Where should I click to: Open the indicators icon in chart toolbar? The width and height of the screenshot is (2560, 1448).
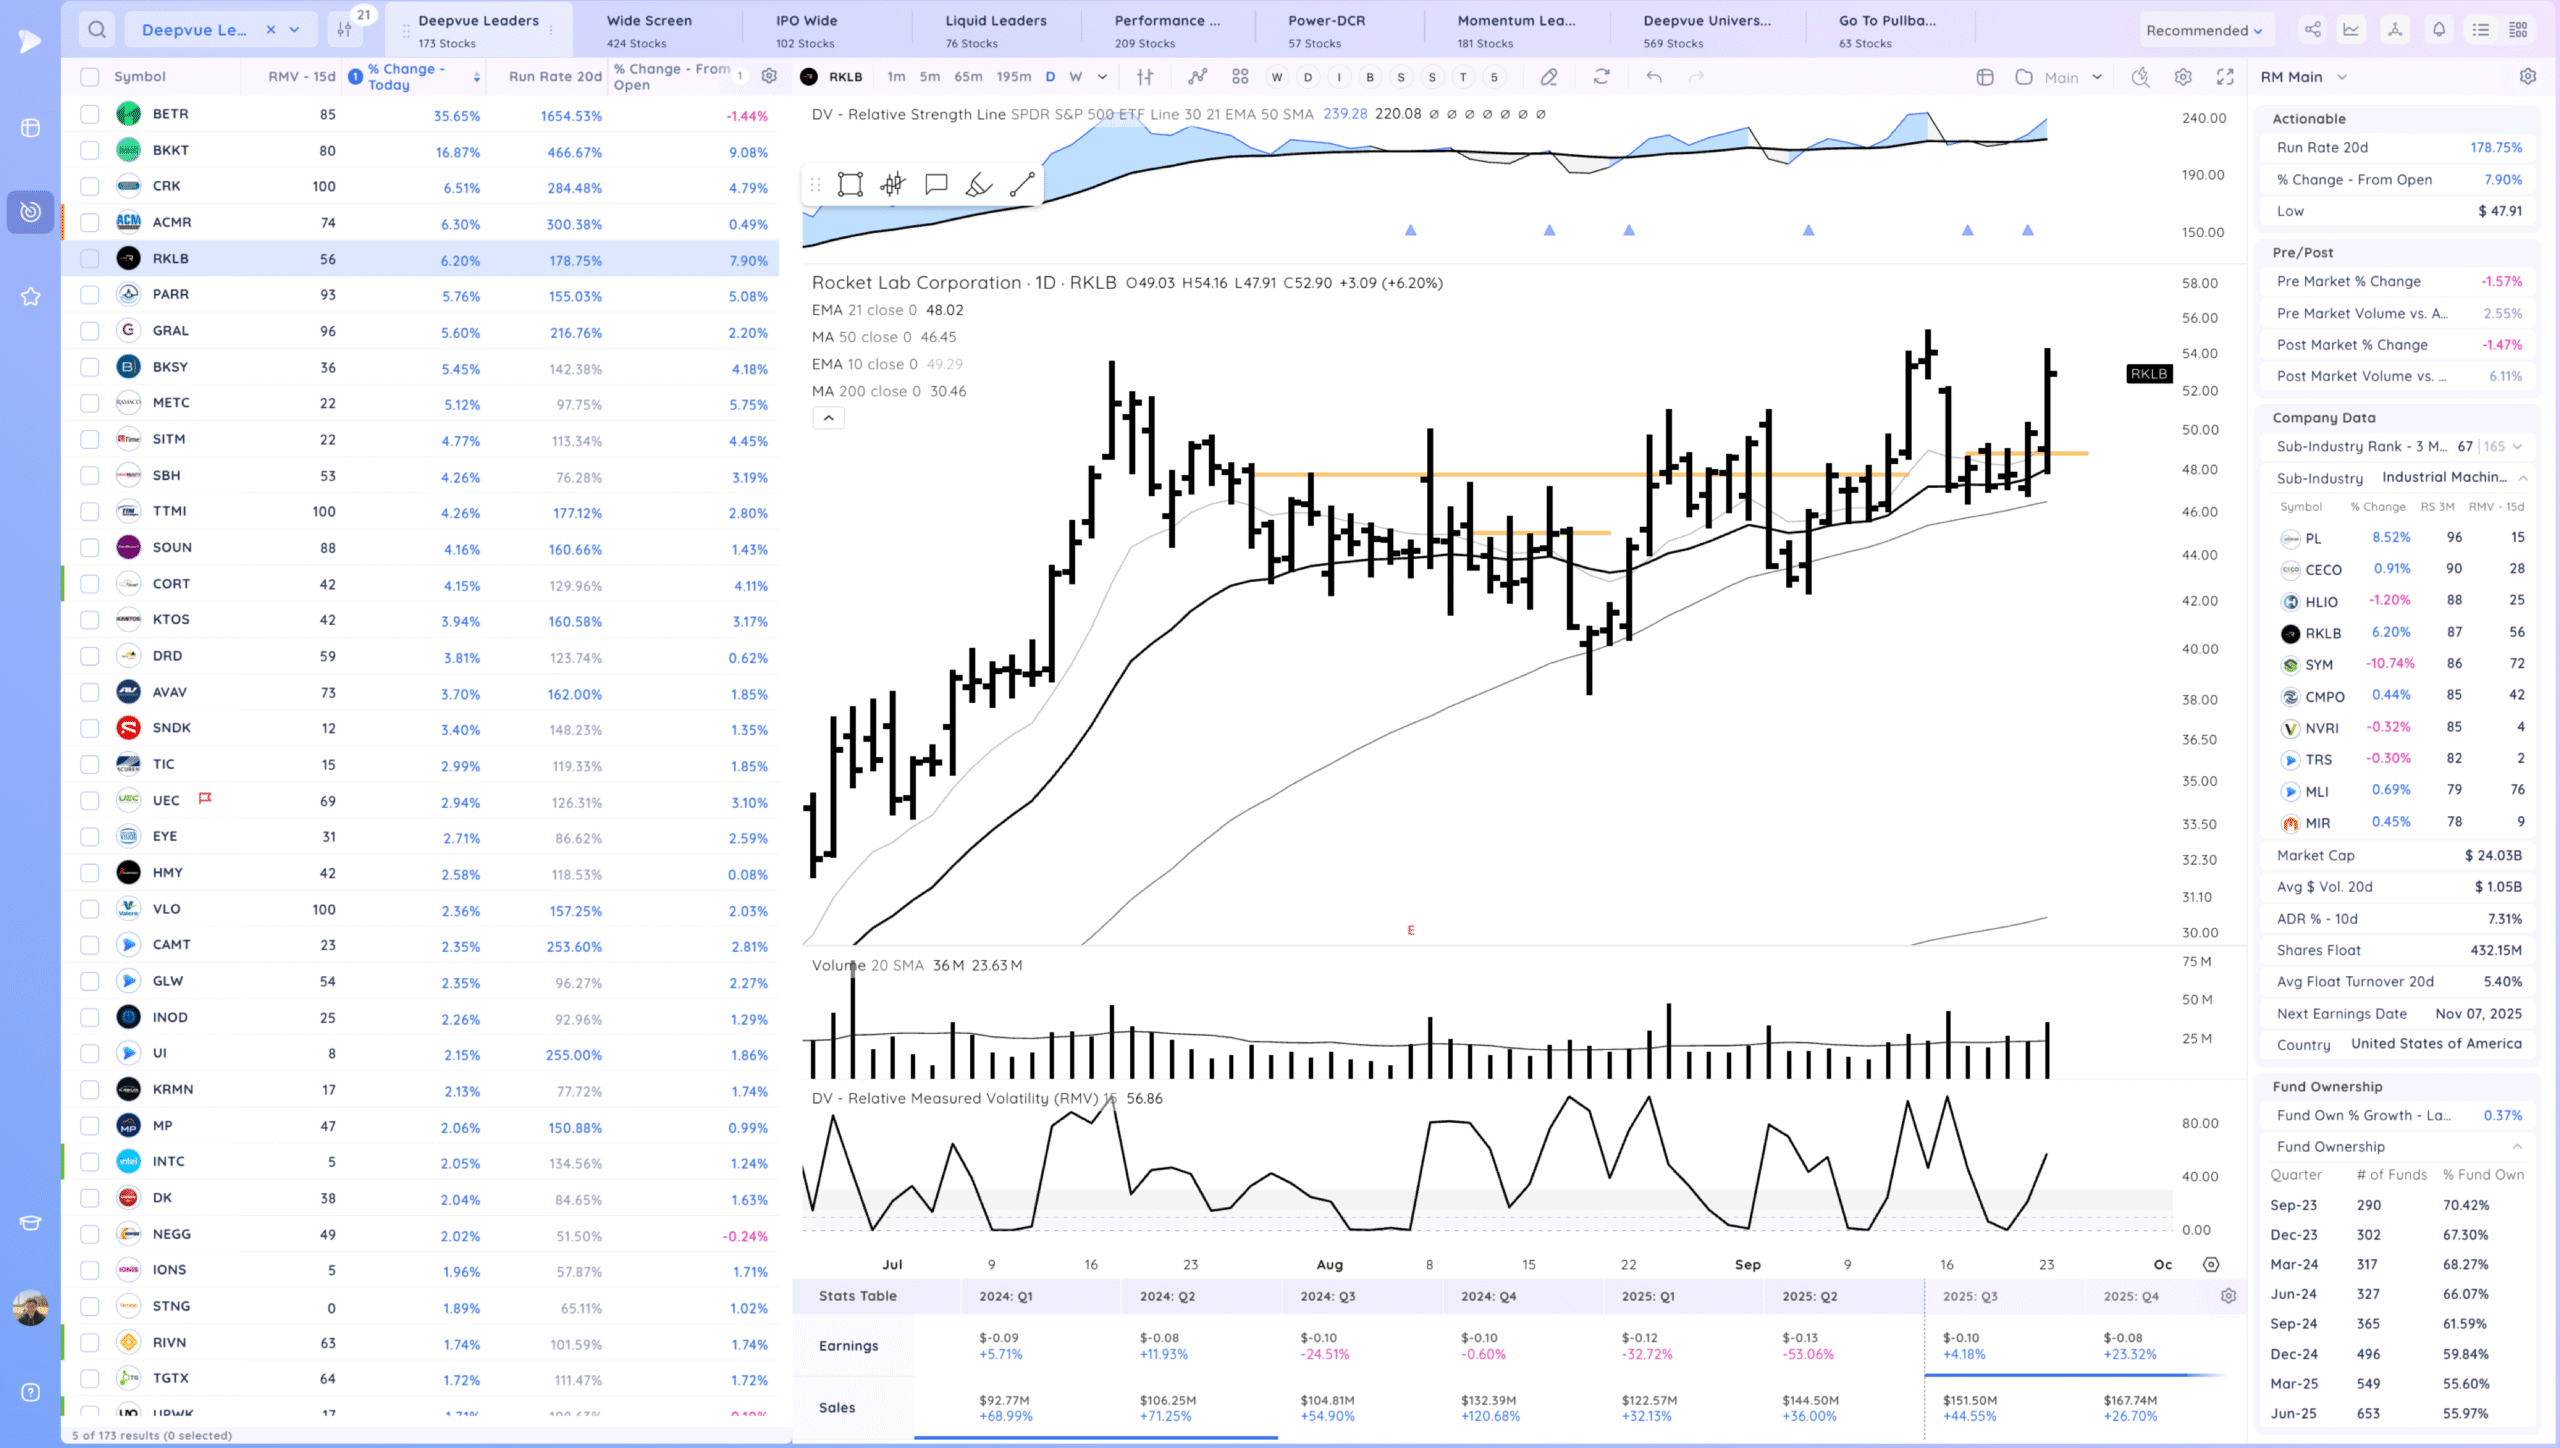1197,77
